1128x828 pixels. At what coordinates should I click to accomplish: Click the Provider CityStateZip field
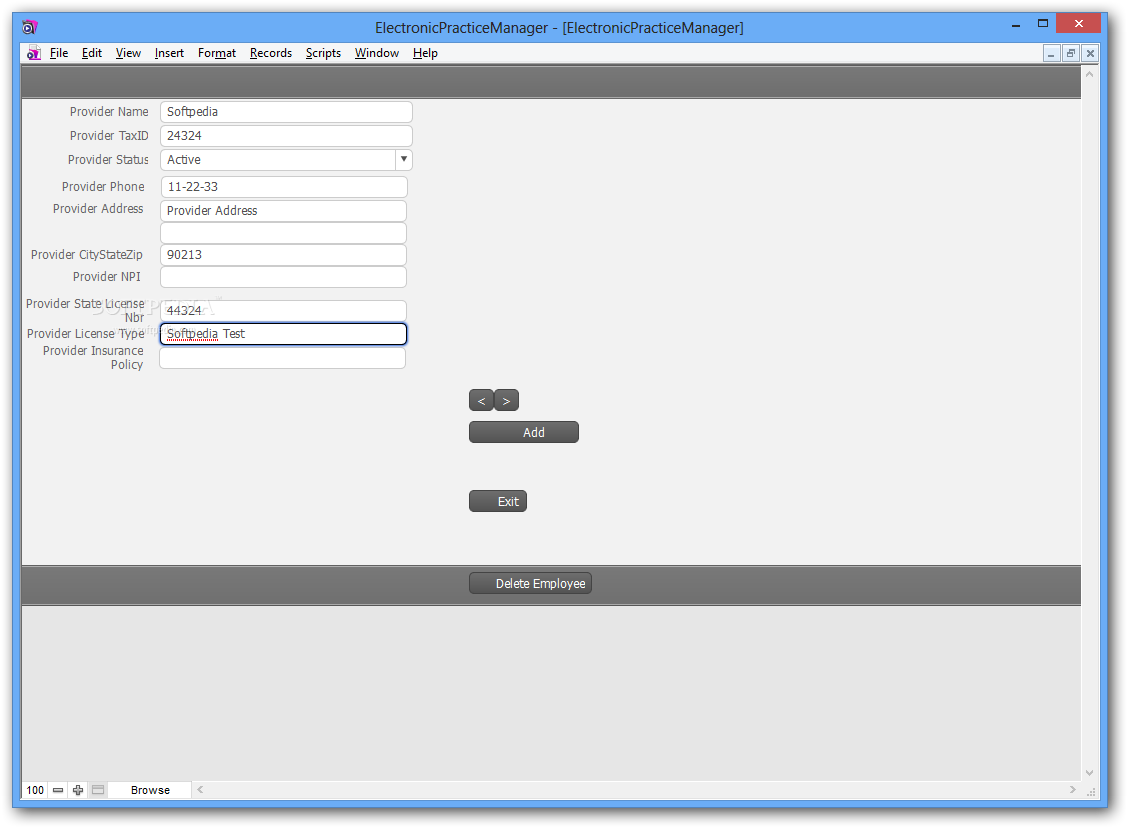point(283,255)
